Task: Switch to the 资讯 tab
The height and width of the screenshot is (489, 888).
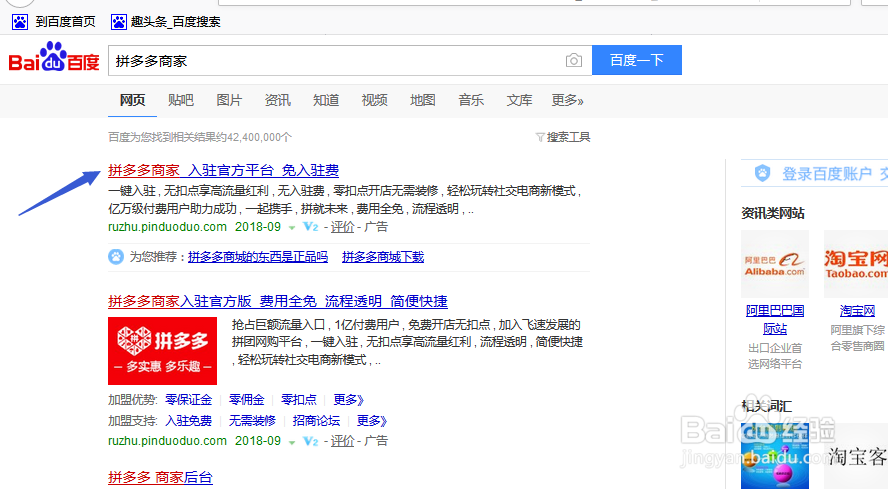Action: pyautogui.click(x=278, y=100)
